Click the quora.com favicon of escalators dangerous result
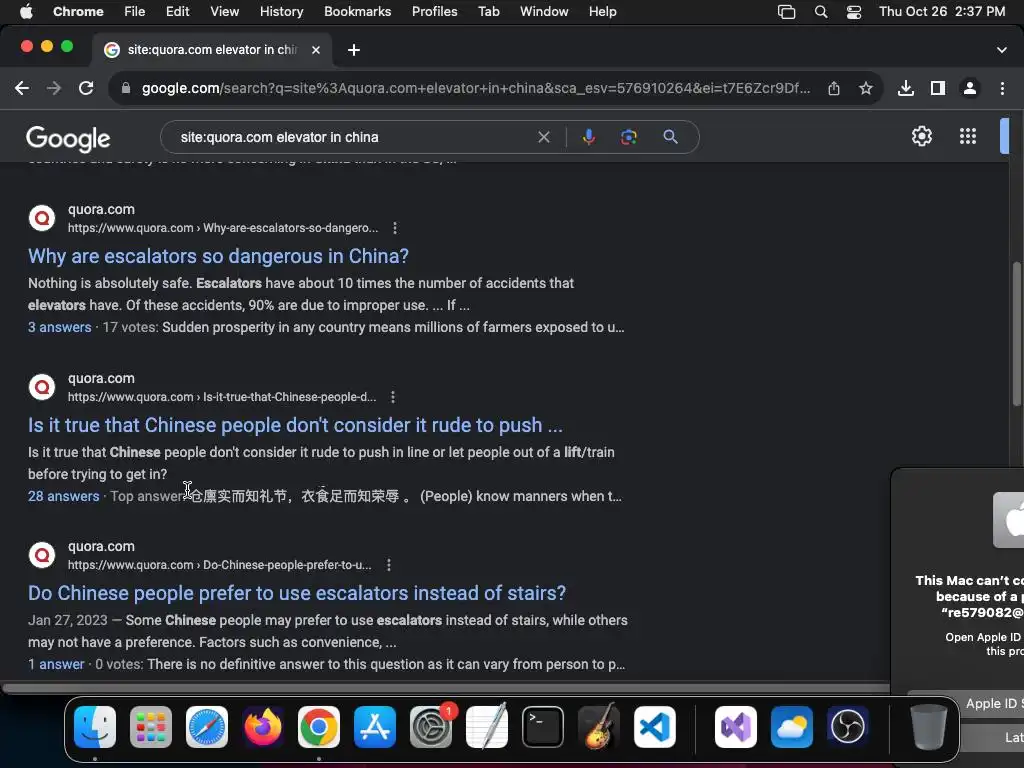The image size is (1024, 768). coord(42,218)
